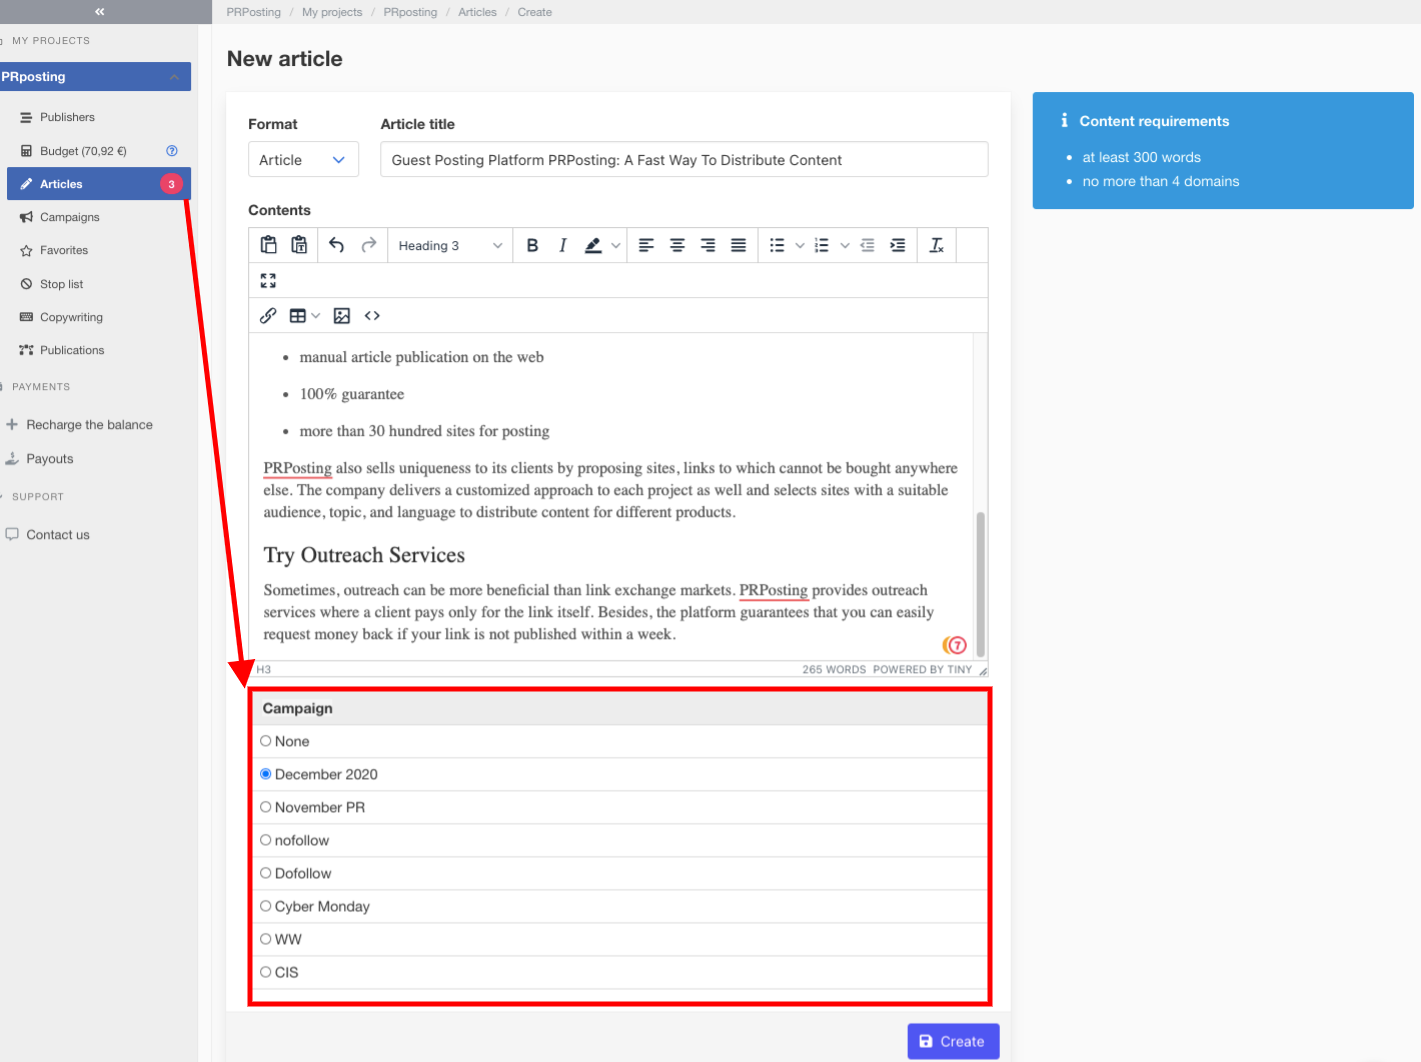Click the Create button
1421x1062 pixels.
coord(953,1041)
